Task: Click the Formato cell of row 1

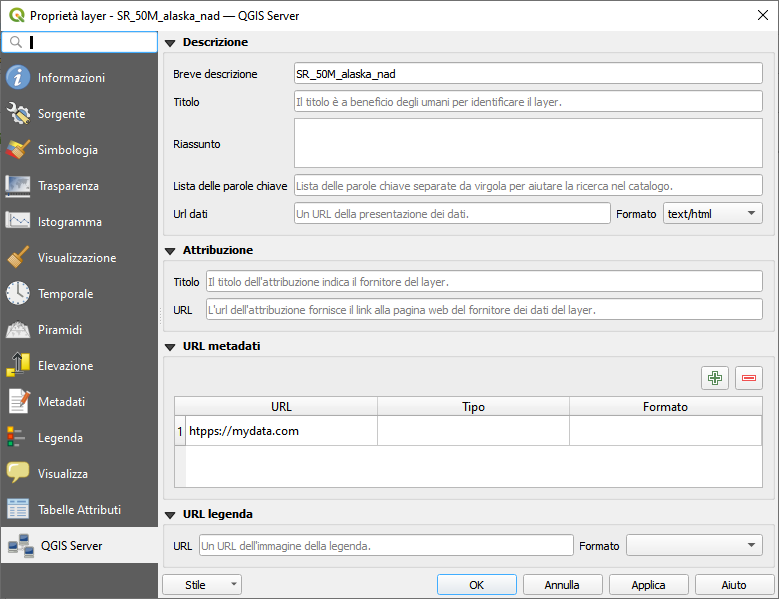Action: (665, 431)
